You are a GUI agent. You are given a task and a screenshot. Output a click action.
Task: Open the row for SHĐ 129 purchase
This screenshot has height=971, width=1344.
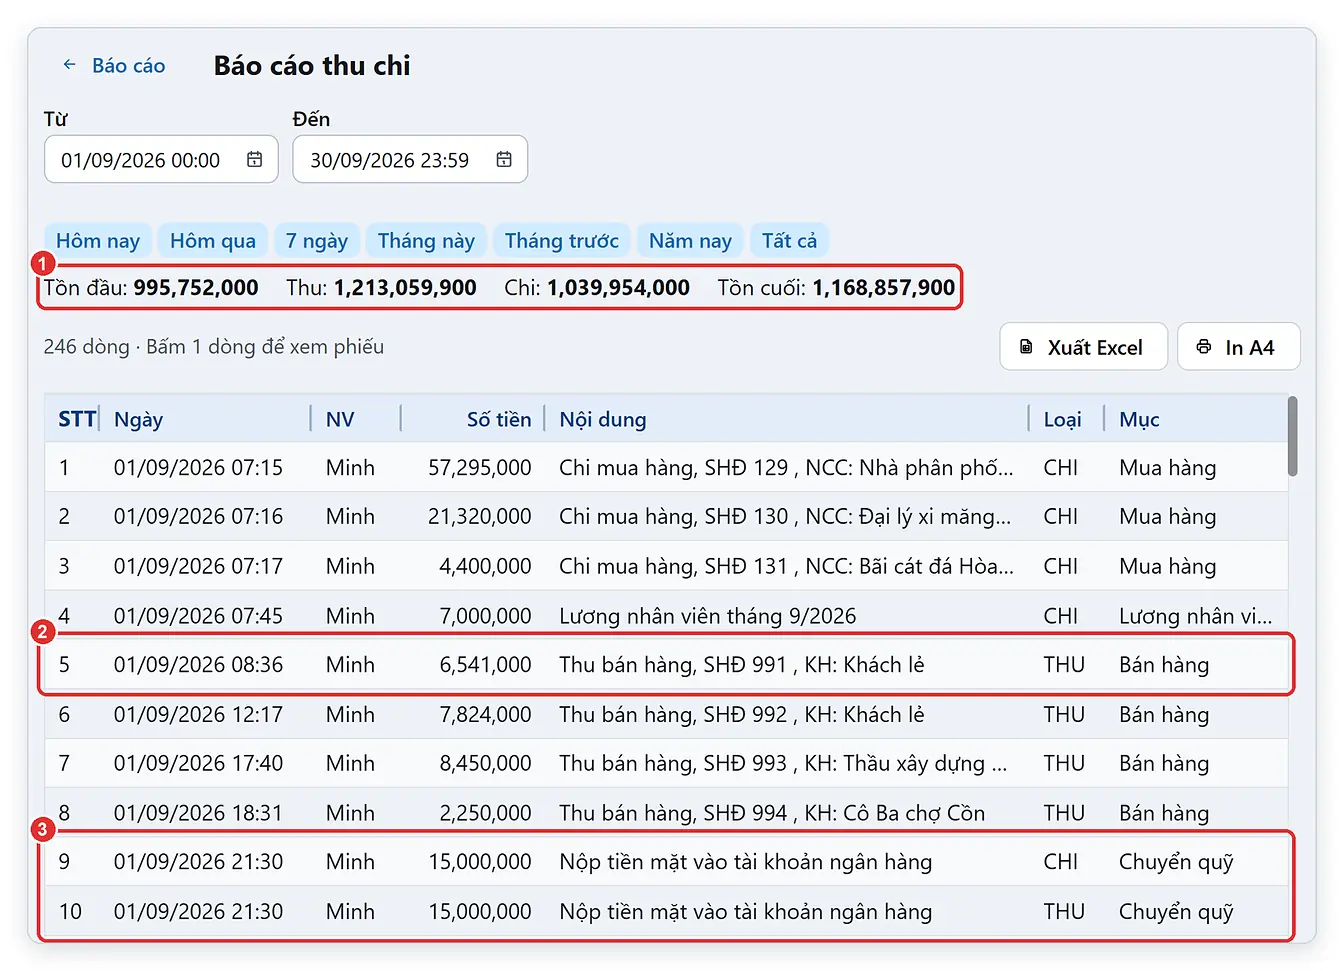pyautogui.click(x=666, y=467)
